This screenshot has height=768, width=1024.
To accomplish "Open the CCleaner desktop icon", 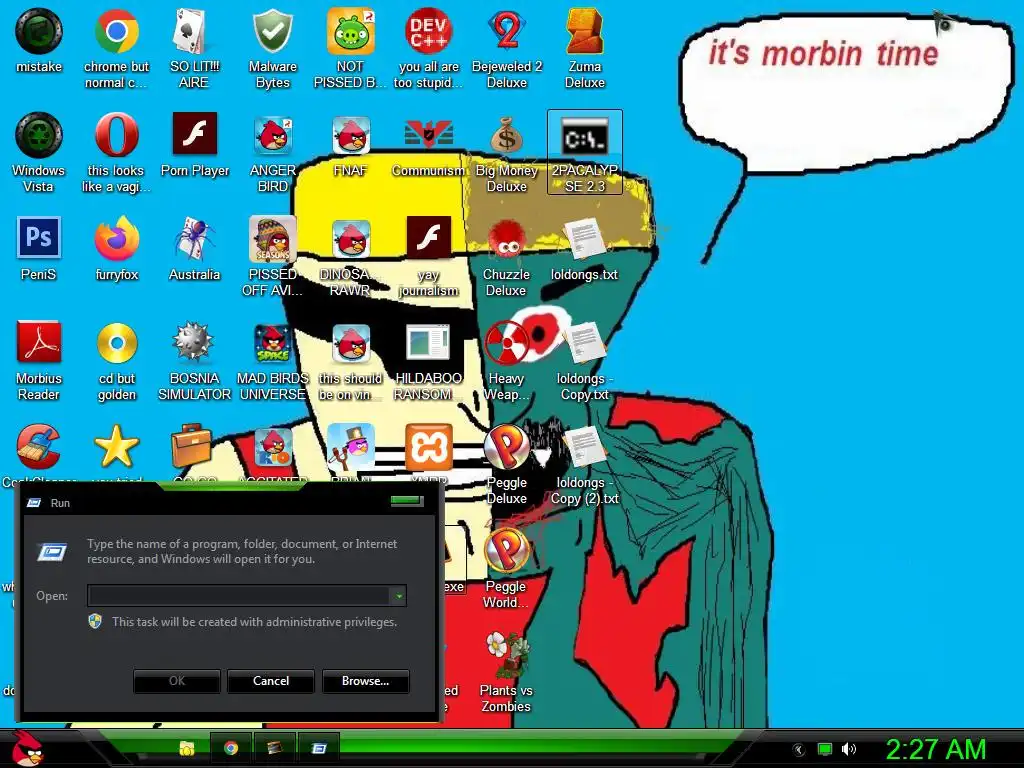I will [39, 447].
